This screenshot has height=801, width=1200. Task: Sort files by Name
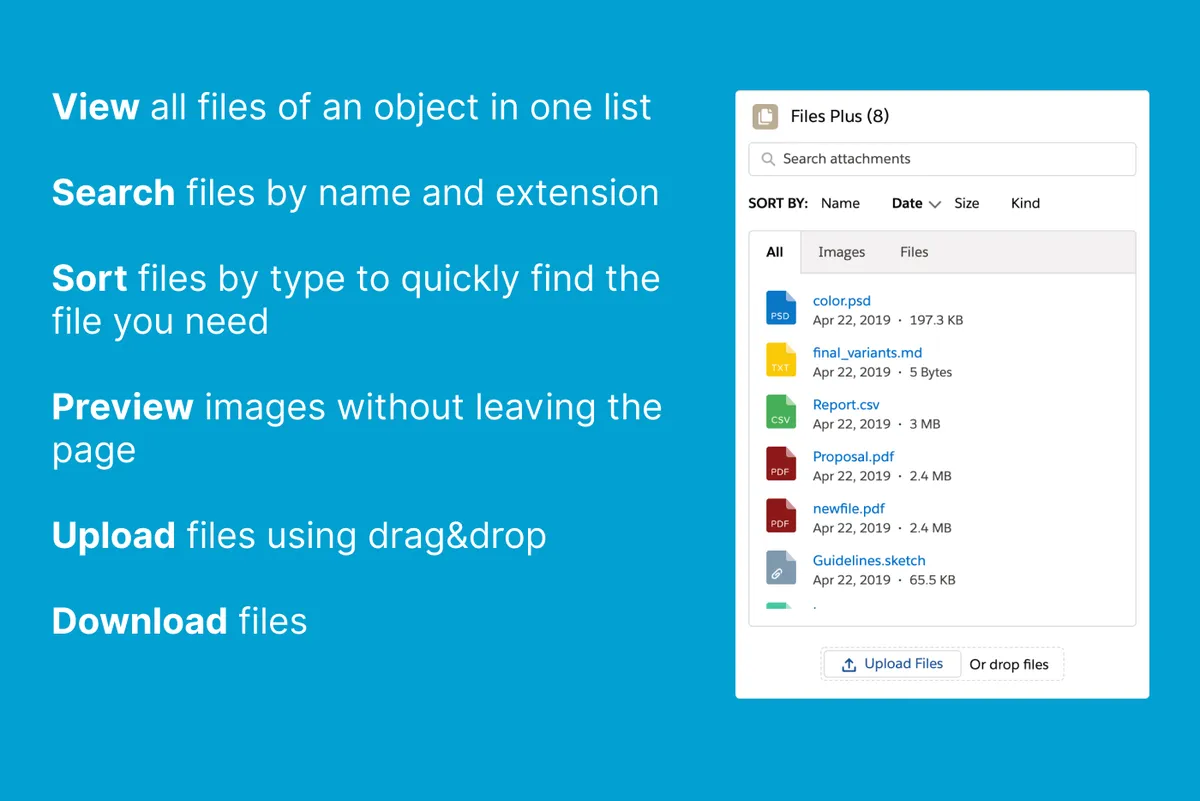click(x=840, y=203)
